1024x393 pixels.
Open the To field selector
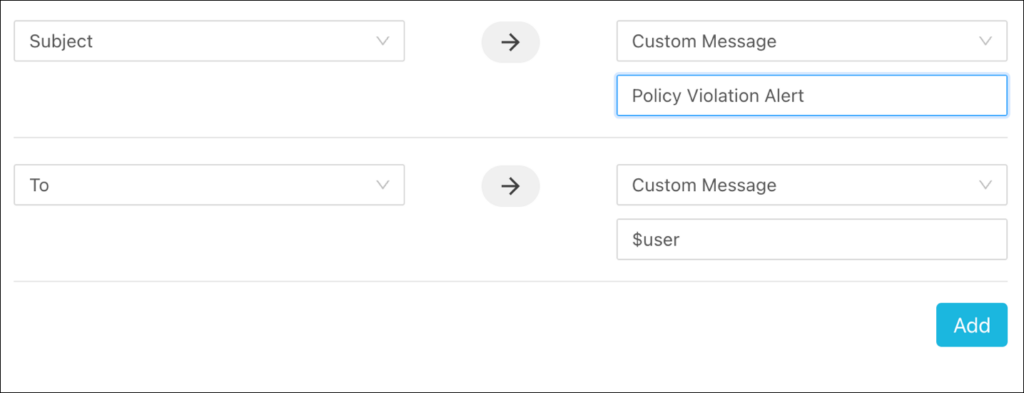(209, 185)
